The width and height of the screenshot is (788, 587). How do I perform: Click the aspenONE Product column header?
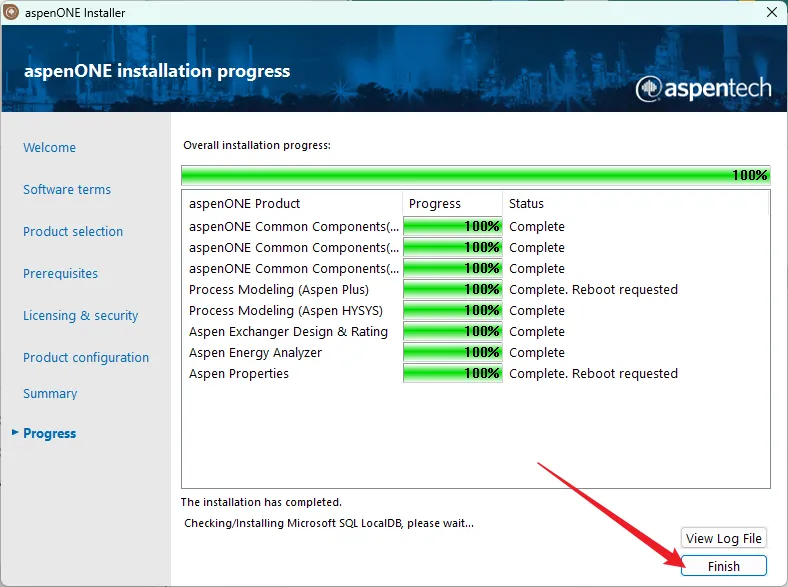(292, 204)
